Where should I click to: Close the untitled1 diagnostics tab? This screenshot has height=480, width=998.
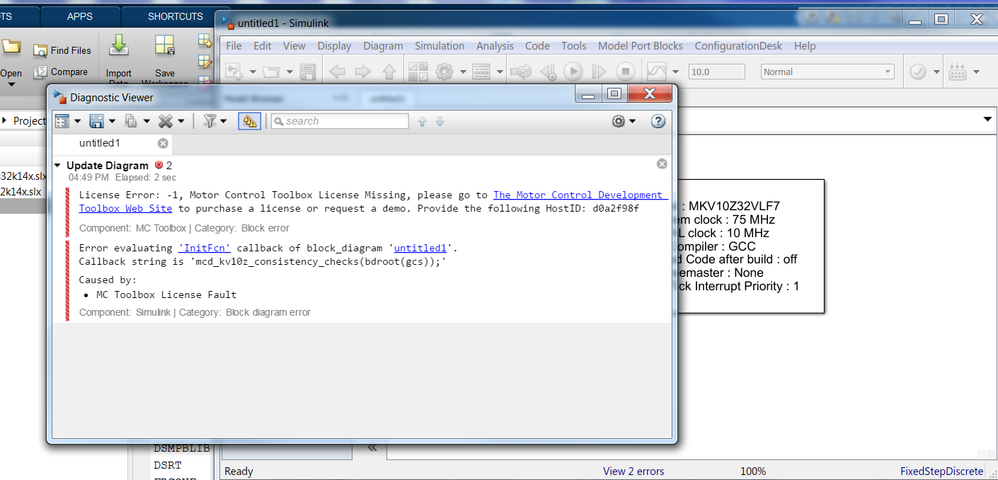tap(163, 143)
